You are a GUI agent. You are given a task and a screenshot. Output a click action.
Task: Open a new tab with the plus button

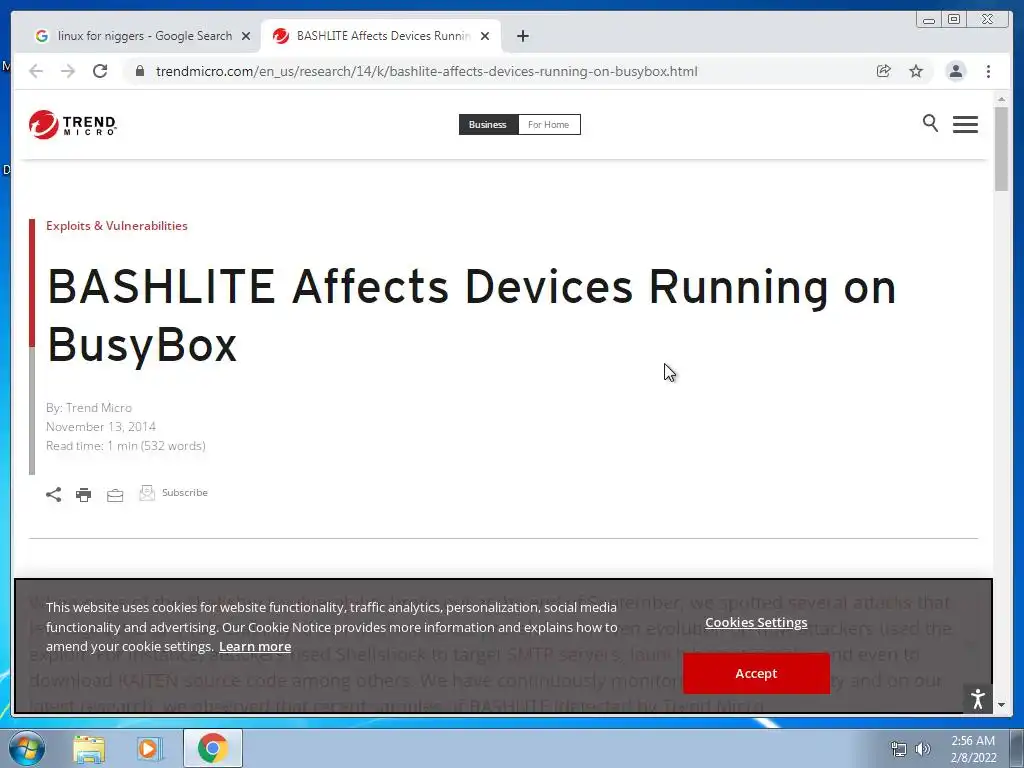[x=522, y=36]
